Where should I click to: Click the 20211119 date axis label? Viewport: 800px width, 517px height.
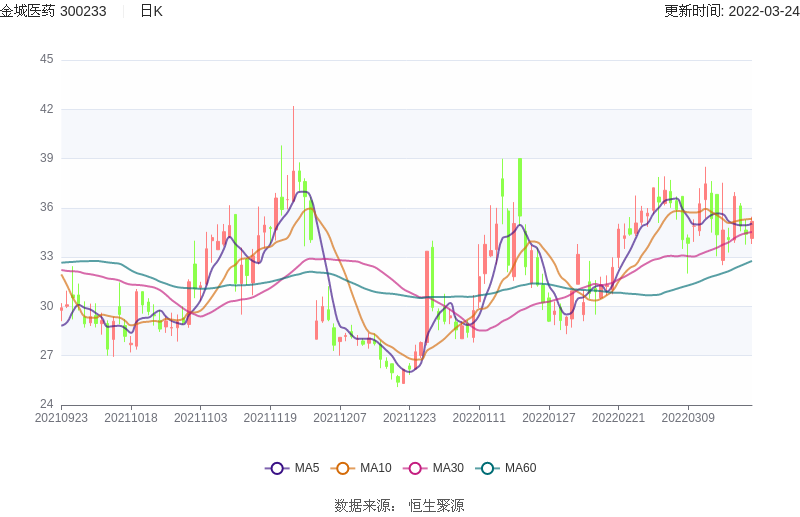270,417
